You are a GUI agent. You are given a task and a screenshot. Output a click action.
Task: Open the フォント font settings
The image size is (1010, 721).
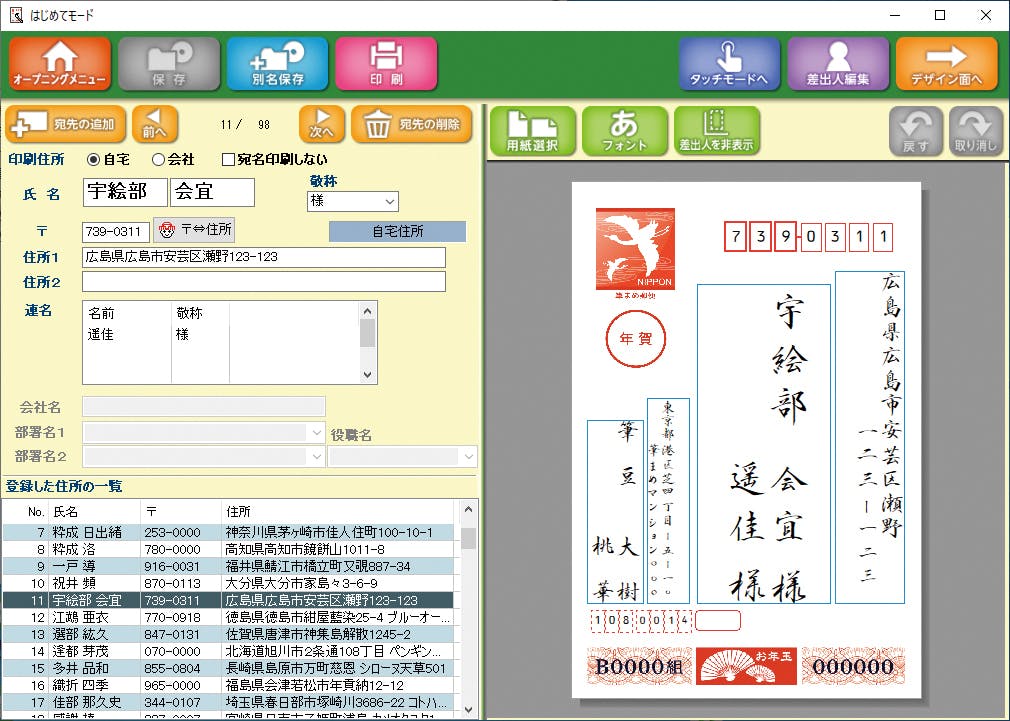click(624, 131)
